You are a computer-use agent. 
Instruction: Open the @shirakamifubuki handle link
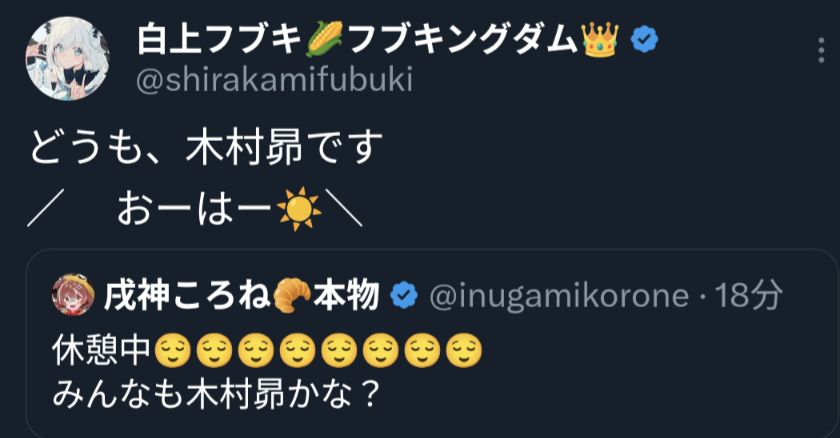pyautogui.click(x=273, y=80)
